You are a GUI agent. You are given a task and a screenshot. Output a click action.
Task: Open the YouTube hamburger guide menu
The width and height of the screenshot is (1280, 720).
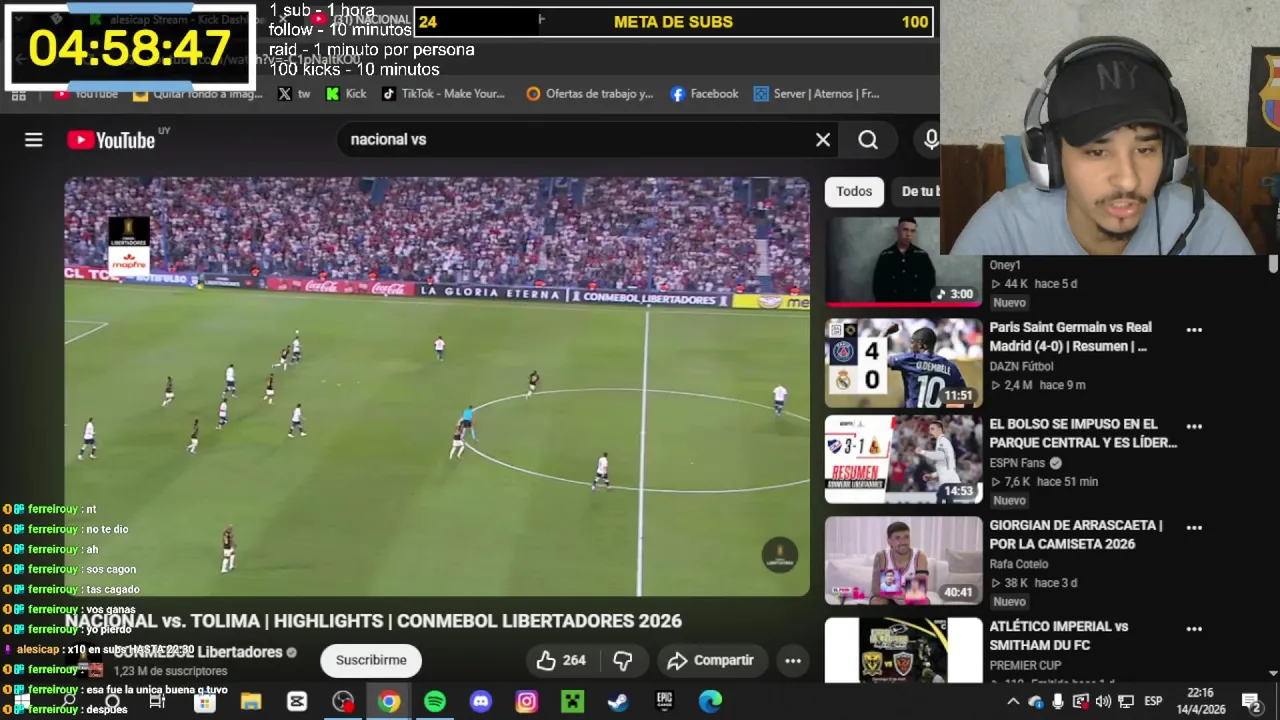pos(34,140)
